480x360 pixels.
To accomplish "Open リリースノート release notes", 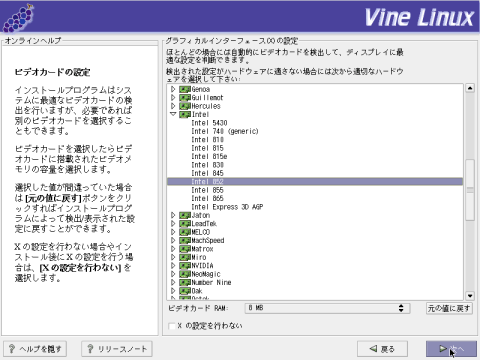I will [x=117, y=349].
